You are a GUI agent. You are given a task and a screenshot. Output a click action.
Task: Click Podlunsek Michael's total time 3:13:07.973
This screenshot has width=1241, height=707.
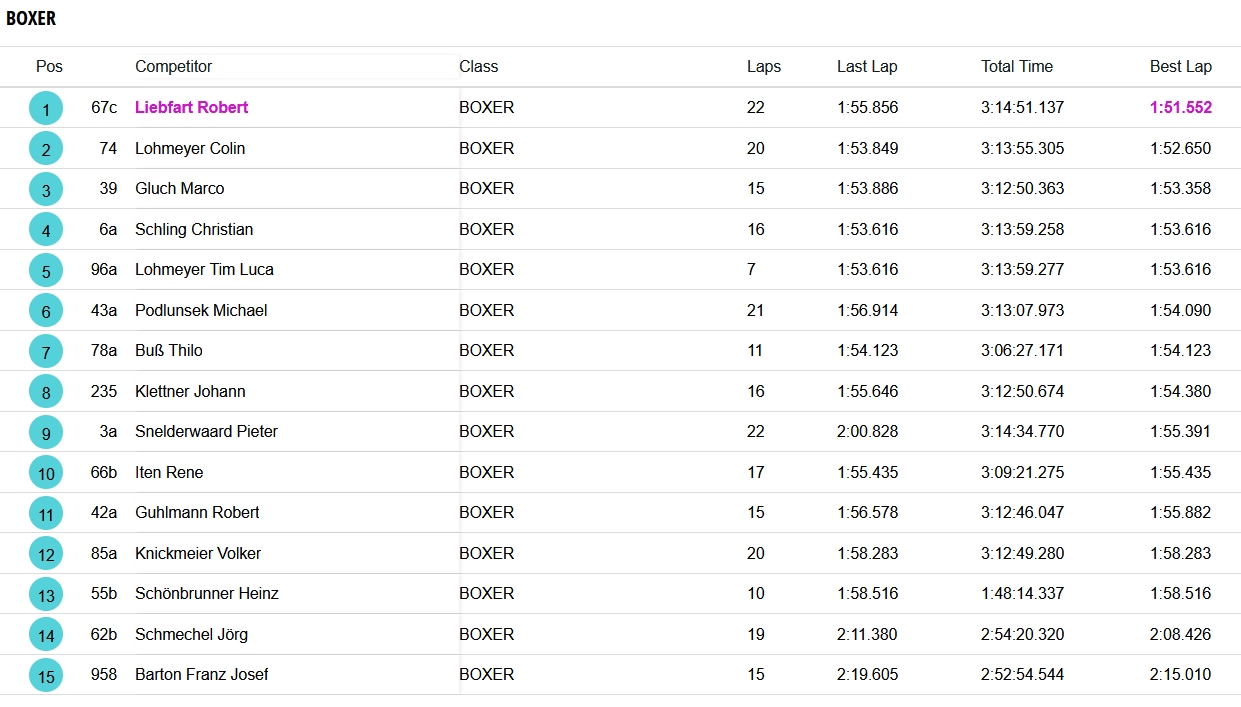1022,311
